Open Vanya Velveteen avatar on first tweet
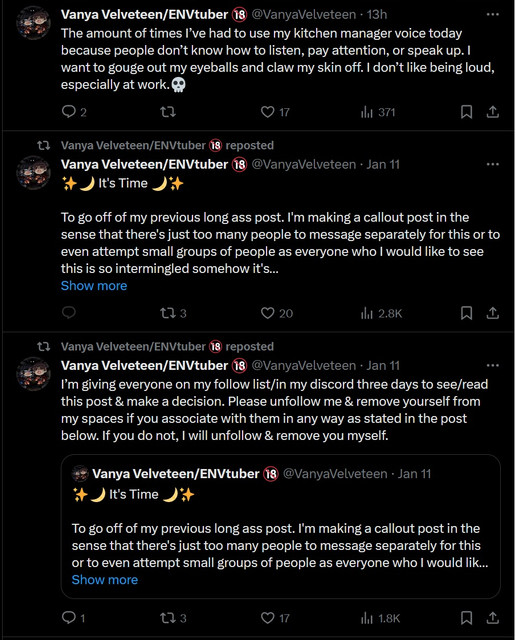This screenshot has width=516, height=640. (33, 23)
